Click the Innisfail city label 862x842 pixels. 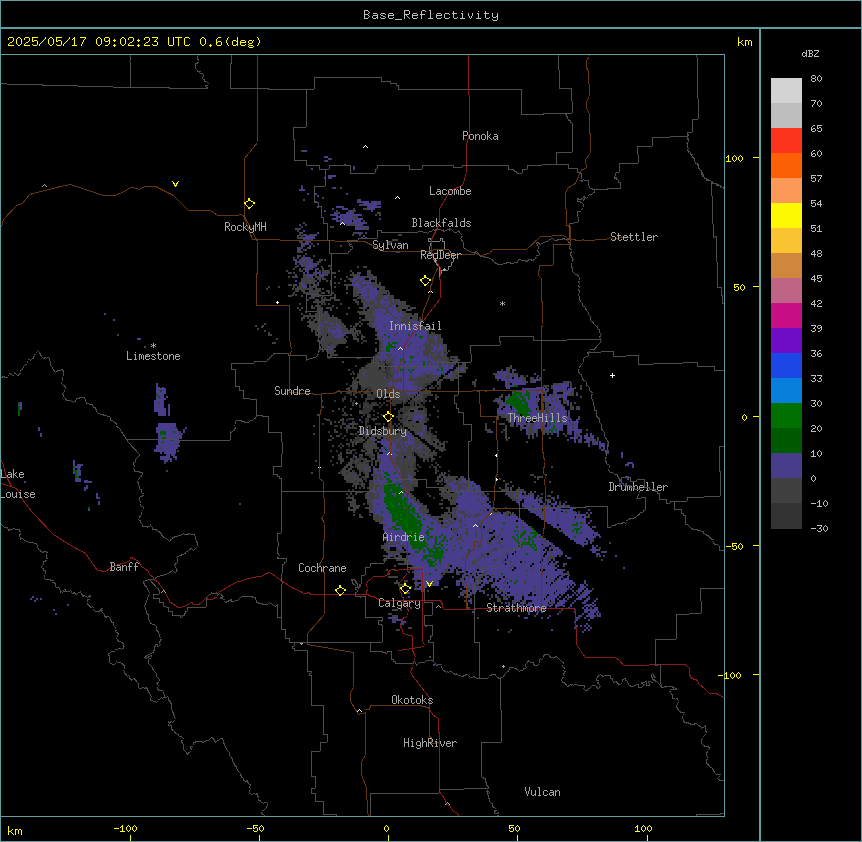tap(415, 326)
